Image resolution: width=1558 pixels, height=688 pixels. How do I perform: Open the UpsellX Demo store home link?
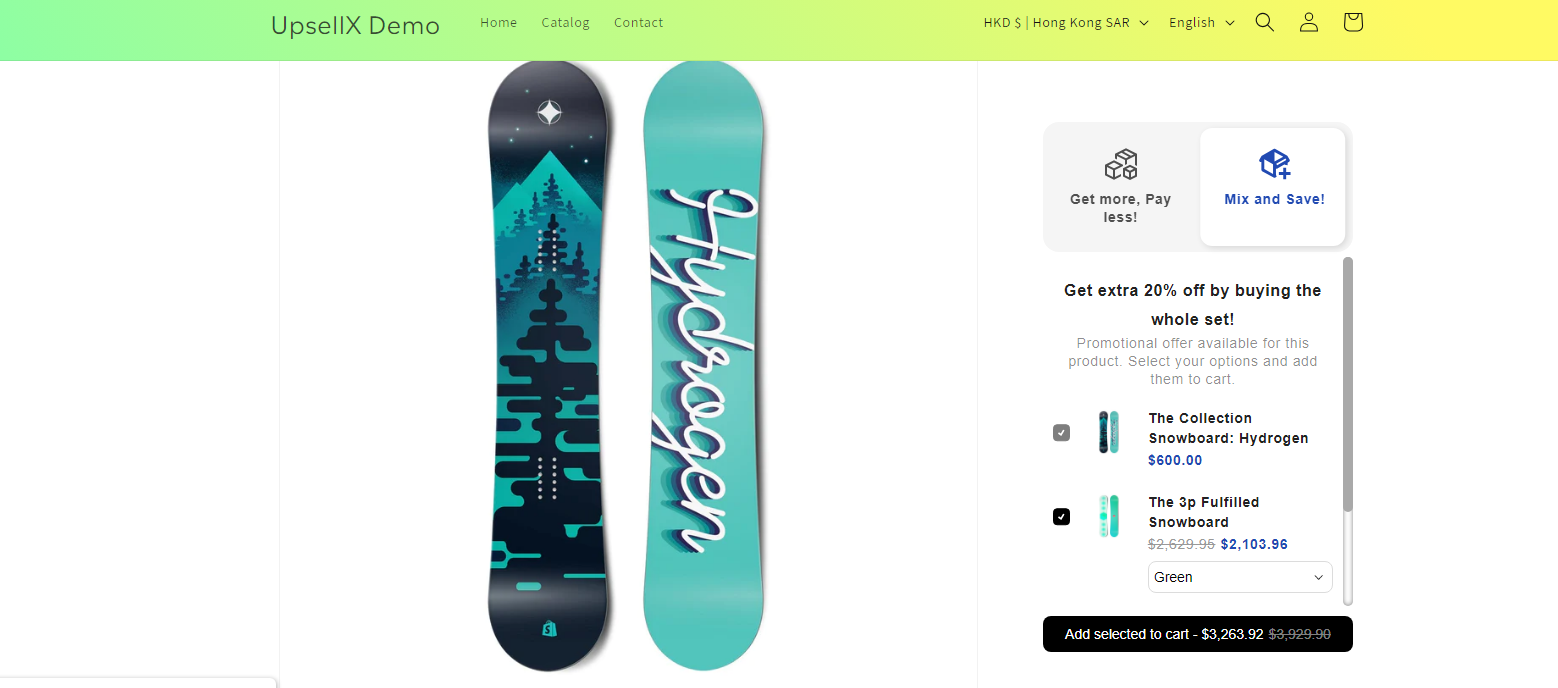pos(355,25)
